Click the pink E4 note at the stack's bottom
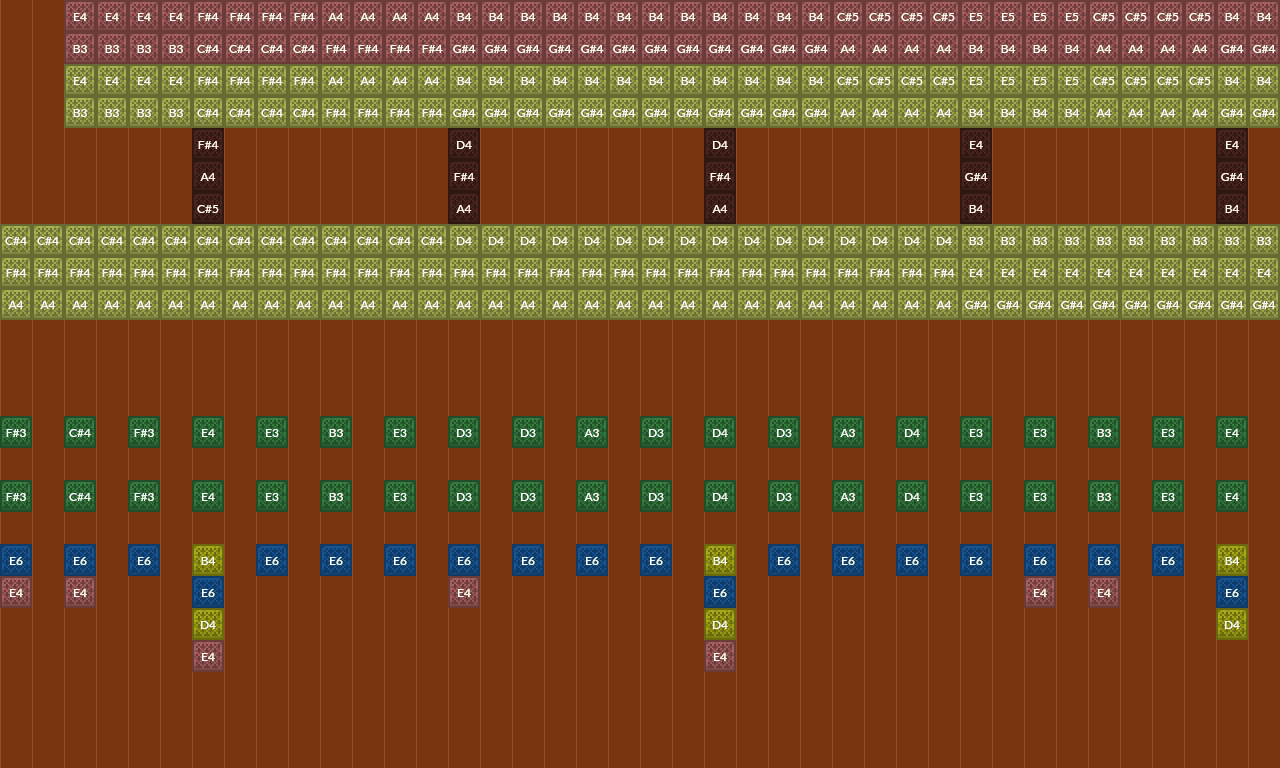The height and width of the screenshot is (768, 1280). point(207,656)
